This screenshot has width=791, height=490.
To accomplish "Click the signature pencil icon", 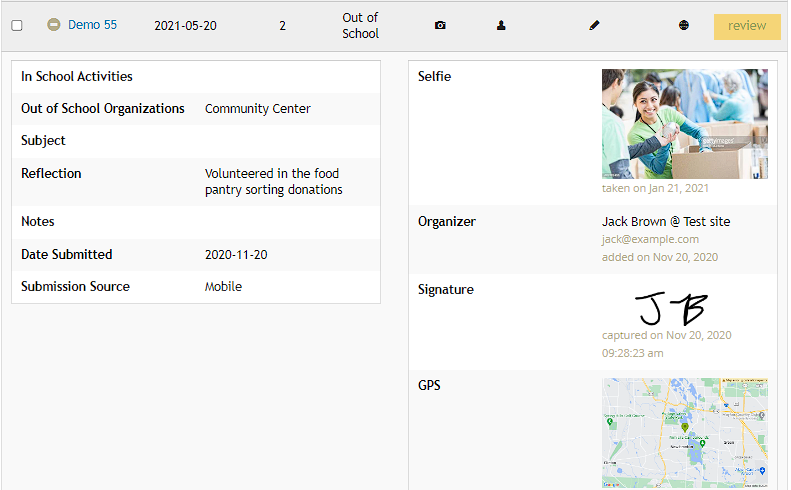I will (594, 26).
